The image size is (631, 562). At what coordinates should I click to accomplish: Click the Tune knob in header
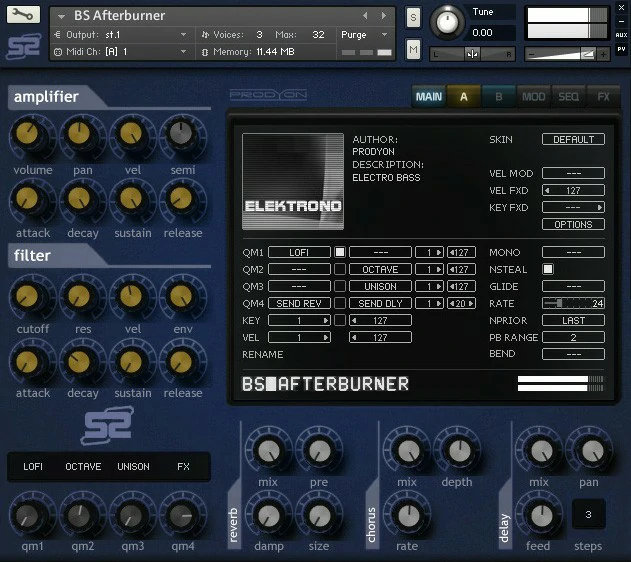coord(447,22)
